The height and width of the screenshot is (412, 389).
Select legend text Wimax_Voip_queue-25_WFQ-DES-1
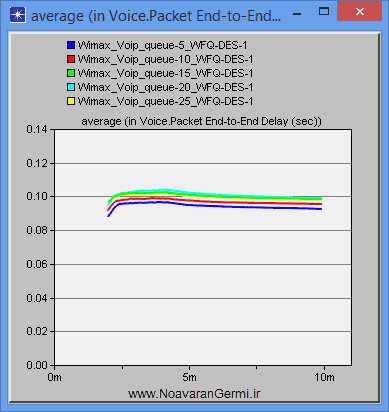tap(165, 102)
